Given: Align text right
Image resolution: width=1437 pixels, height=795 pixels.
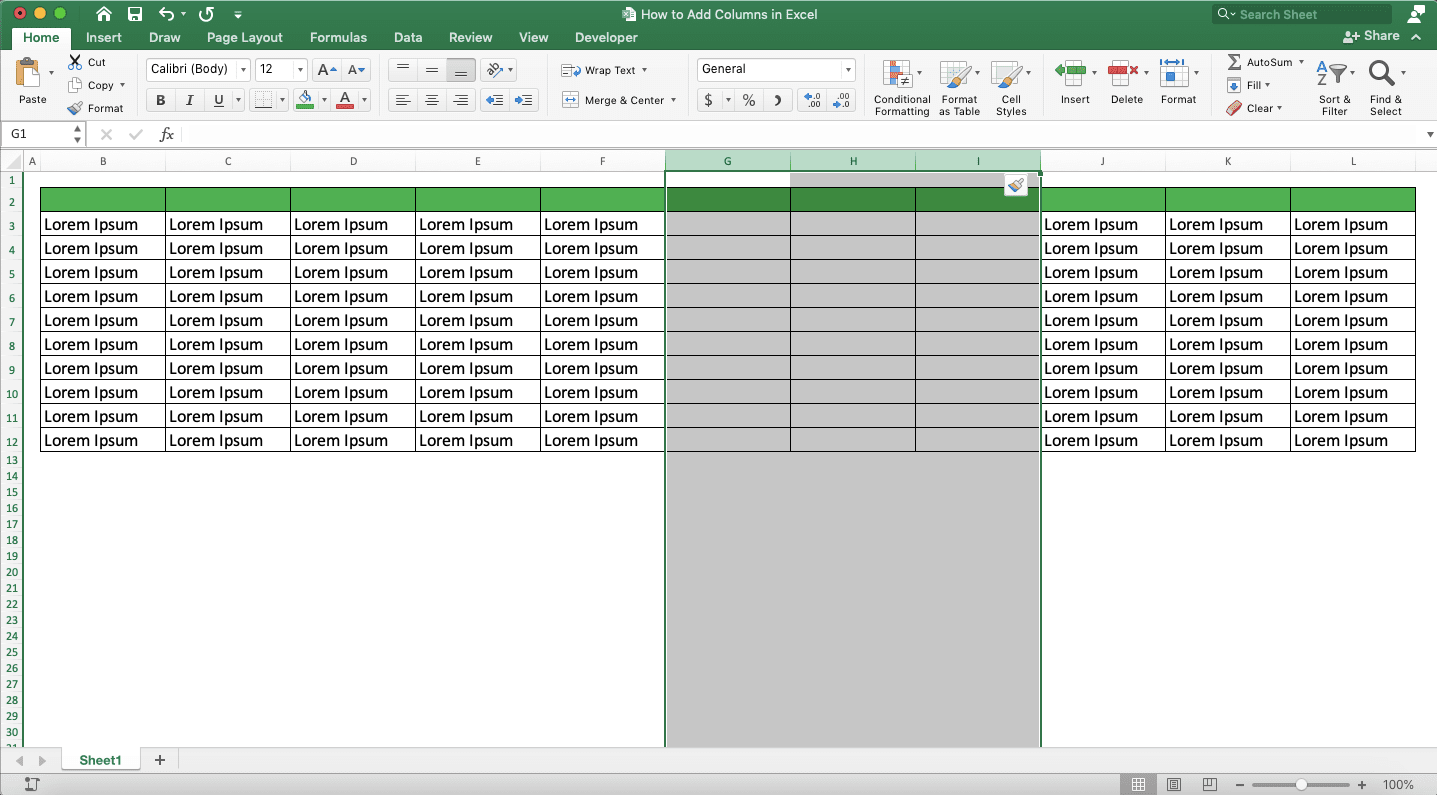Looking at the screenshot, I should click(x=461, y=100).
